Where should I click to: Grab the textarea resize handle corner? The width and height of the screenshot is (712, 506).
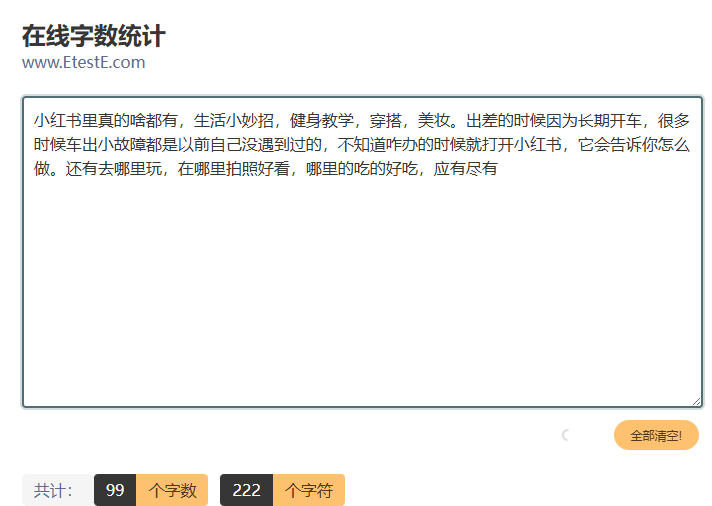coord(697,401)
